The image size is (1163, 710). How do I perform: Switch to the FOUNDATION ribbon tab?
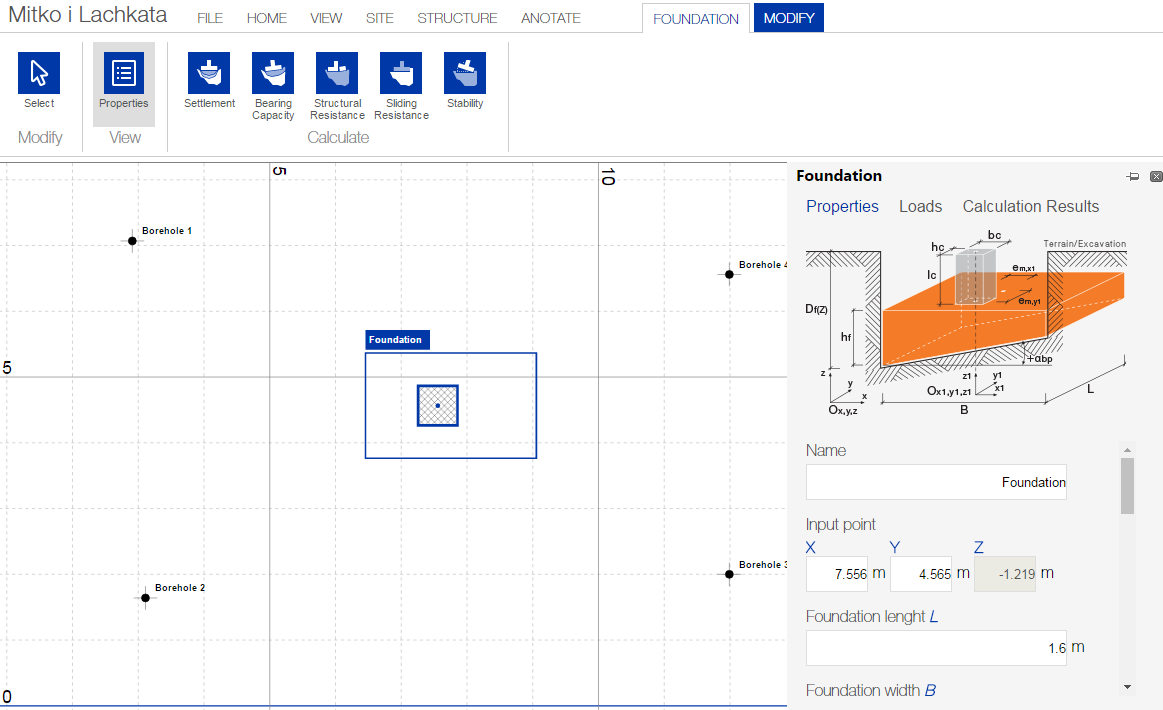pyautogui.click(x=696, y=19)
